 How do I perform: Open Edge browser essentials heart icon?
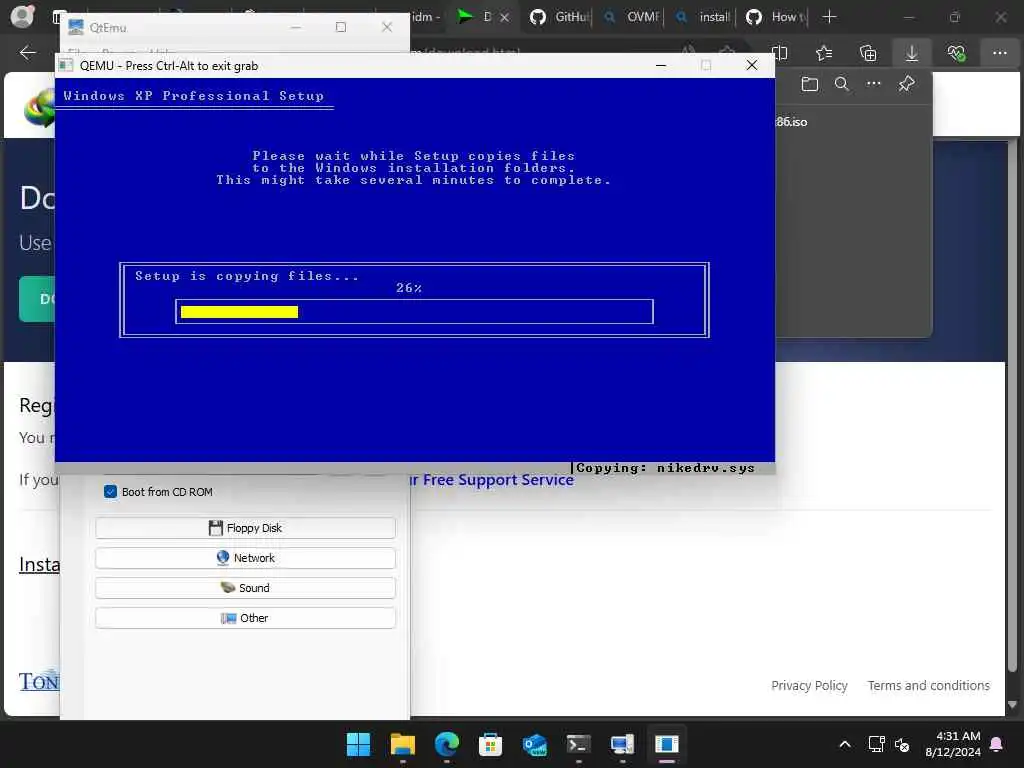tap(956, 53)
